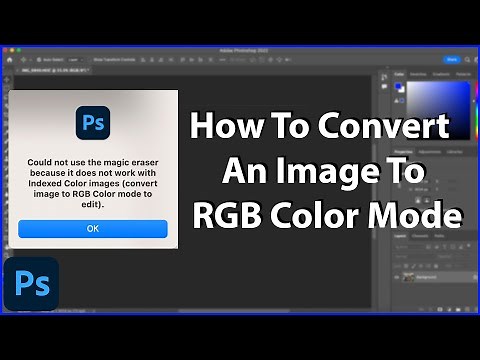Image resolution: width=480 pixels, height=360 pixels.
Task: Click the blue Share button
Action: click(x=452, y=60)
